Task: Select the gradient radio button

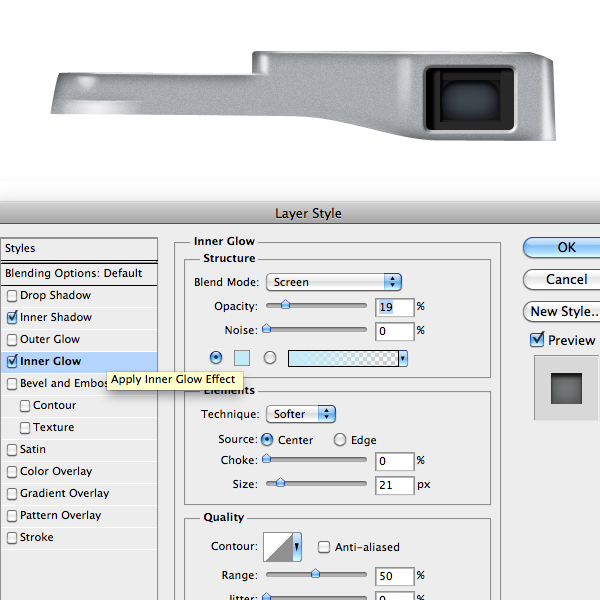Action: (x=270, y=357)
